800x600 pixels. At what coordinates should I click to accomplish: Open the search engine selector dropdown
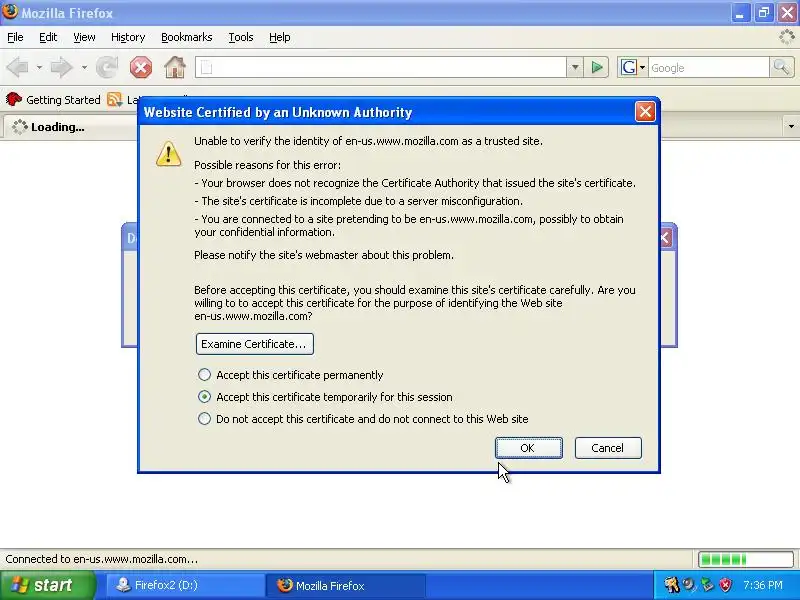(642, 67)
